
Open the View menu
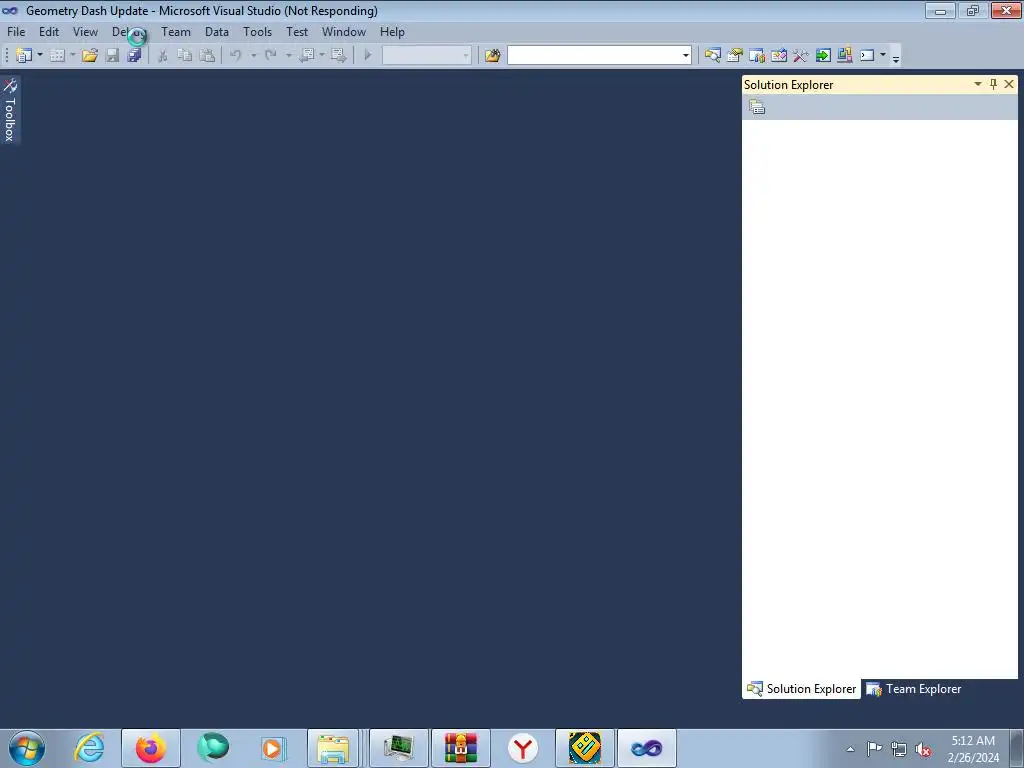(x=86, y=32)
